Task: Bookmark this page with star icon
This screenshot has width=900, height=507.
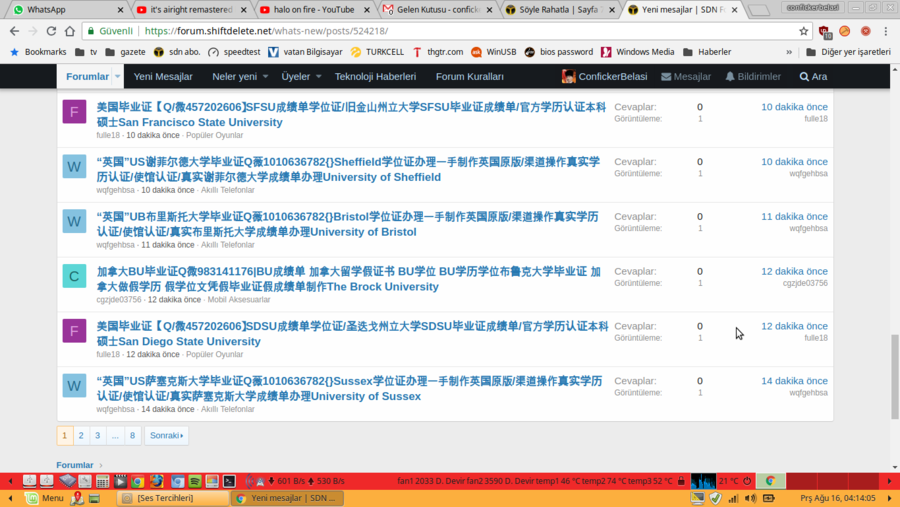Action: (x=804, y=31)
